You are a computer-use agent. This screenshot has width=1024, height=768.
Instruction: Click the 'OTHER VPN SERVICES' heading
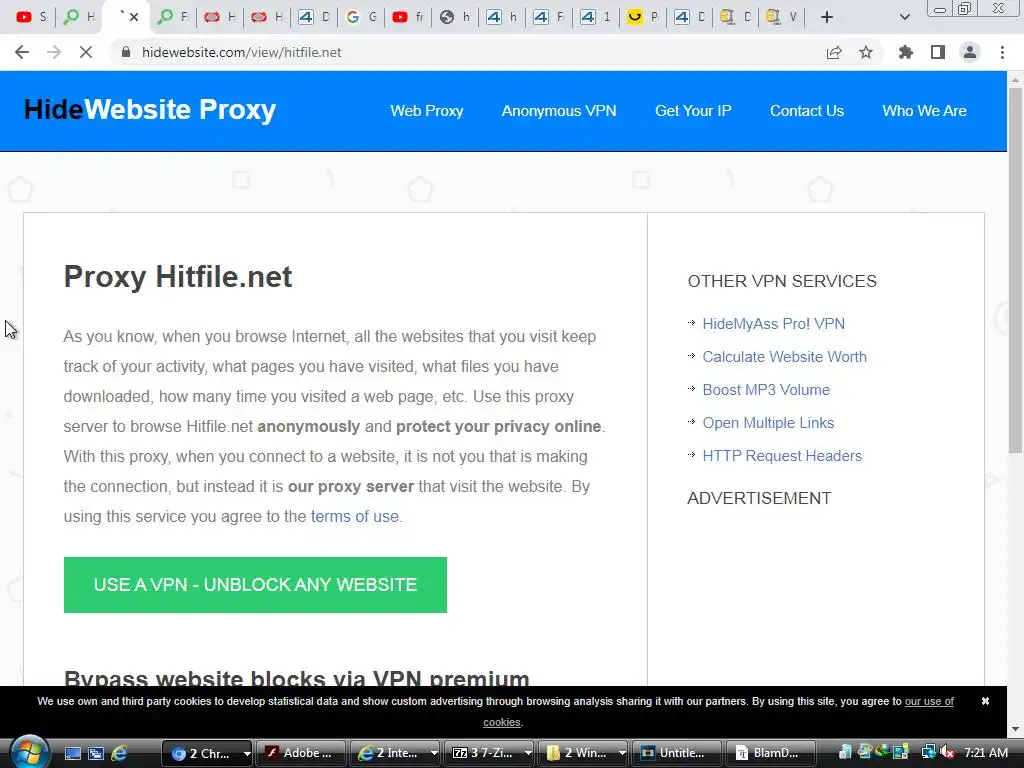point(782,281)
